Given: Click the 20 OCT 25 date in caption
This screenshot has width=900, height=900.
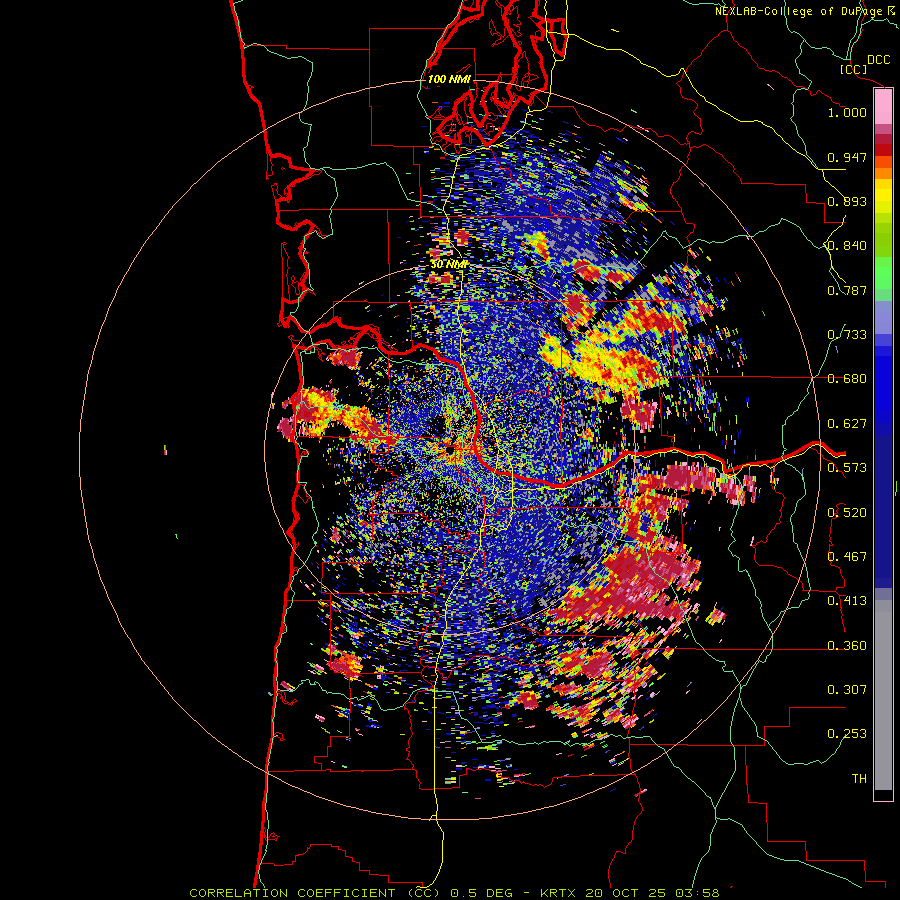Looking at the screenshot, I should point(626,893).
